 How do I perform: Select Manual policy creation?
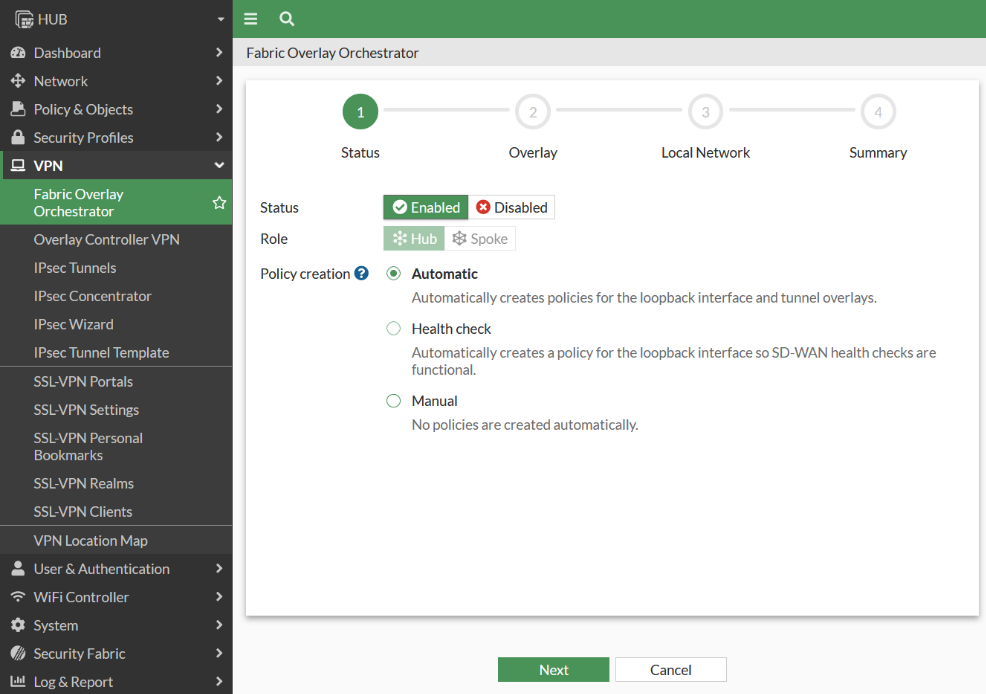click(x=393, y=400)
